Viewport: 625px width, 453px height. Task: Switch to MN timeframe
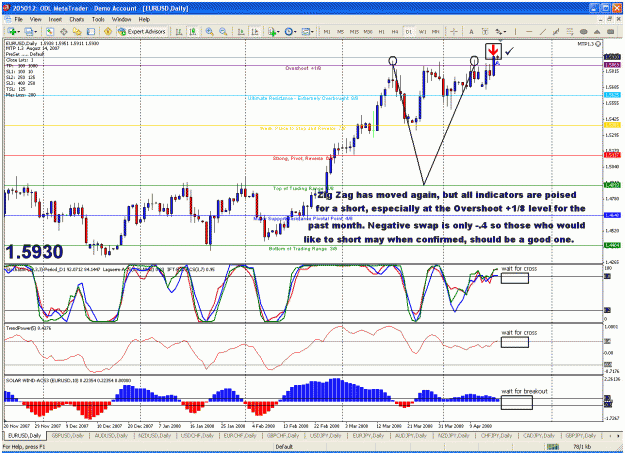436,32
